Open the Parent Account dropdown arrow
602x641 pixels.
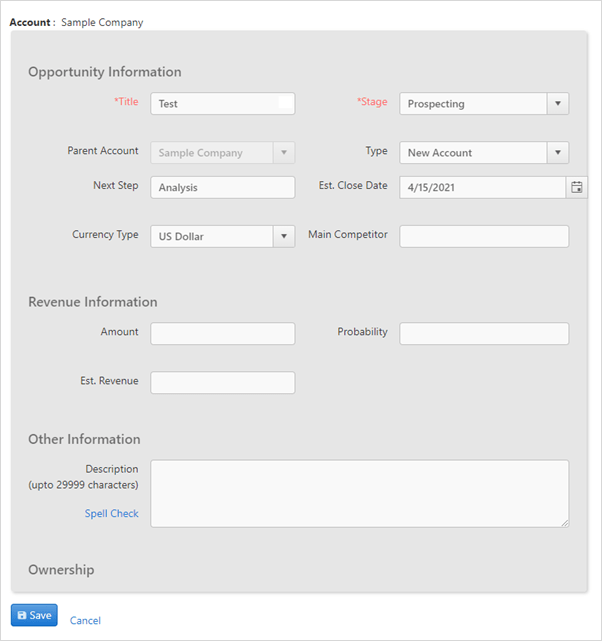[x=284, y=152]
